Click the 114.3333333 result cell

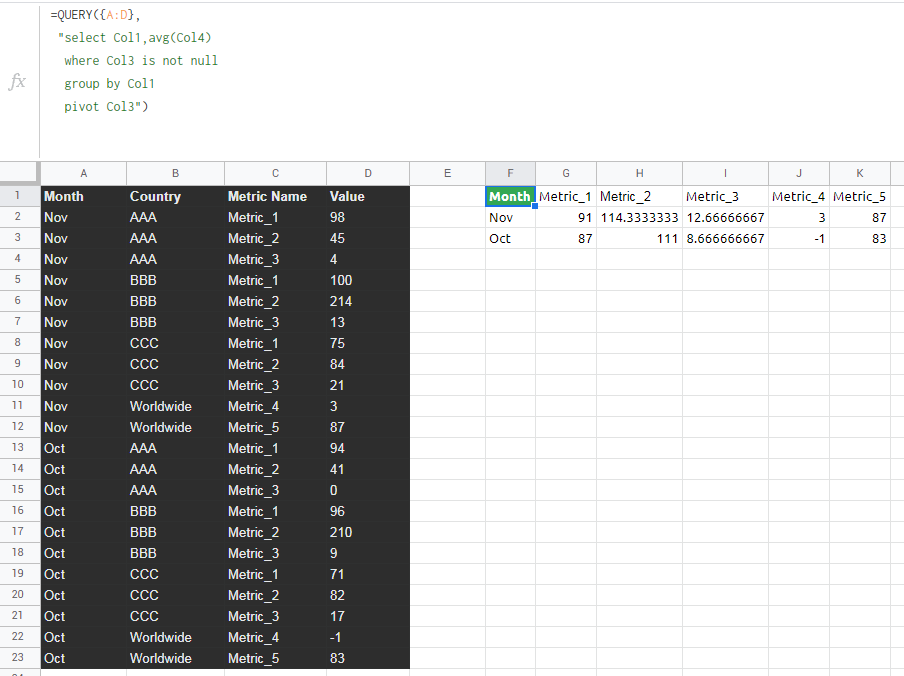639,217
